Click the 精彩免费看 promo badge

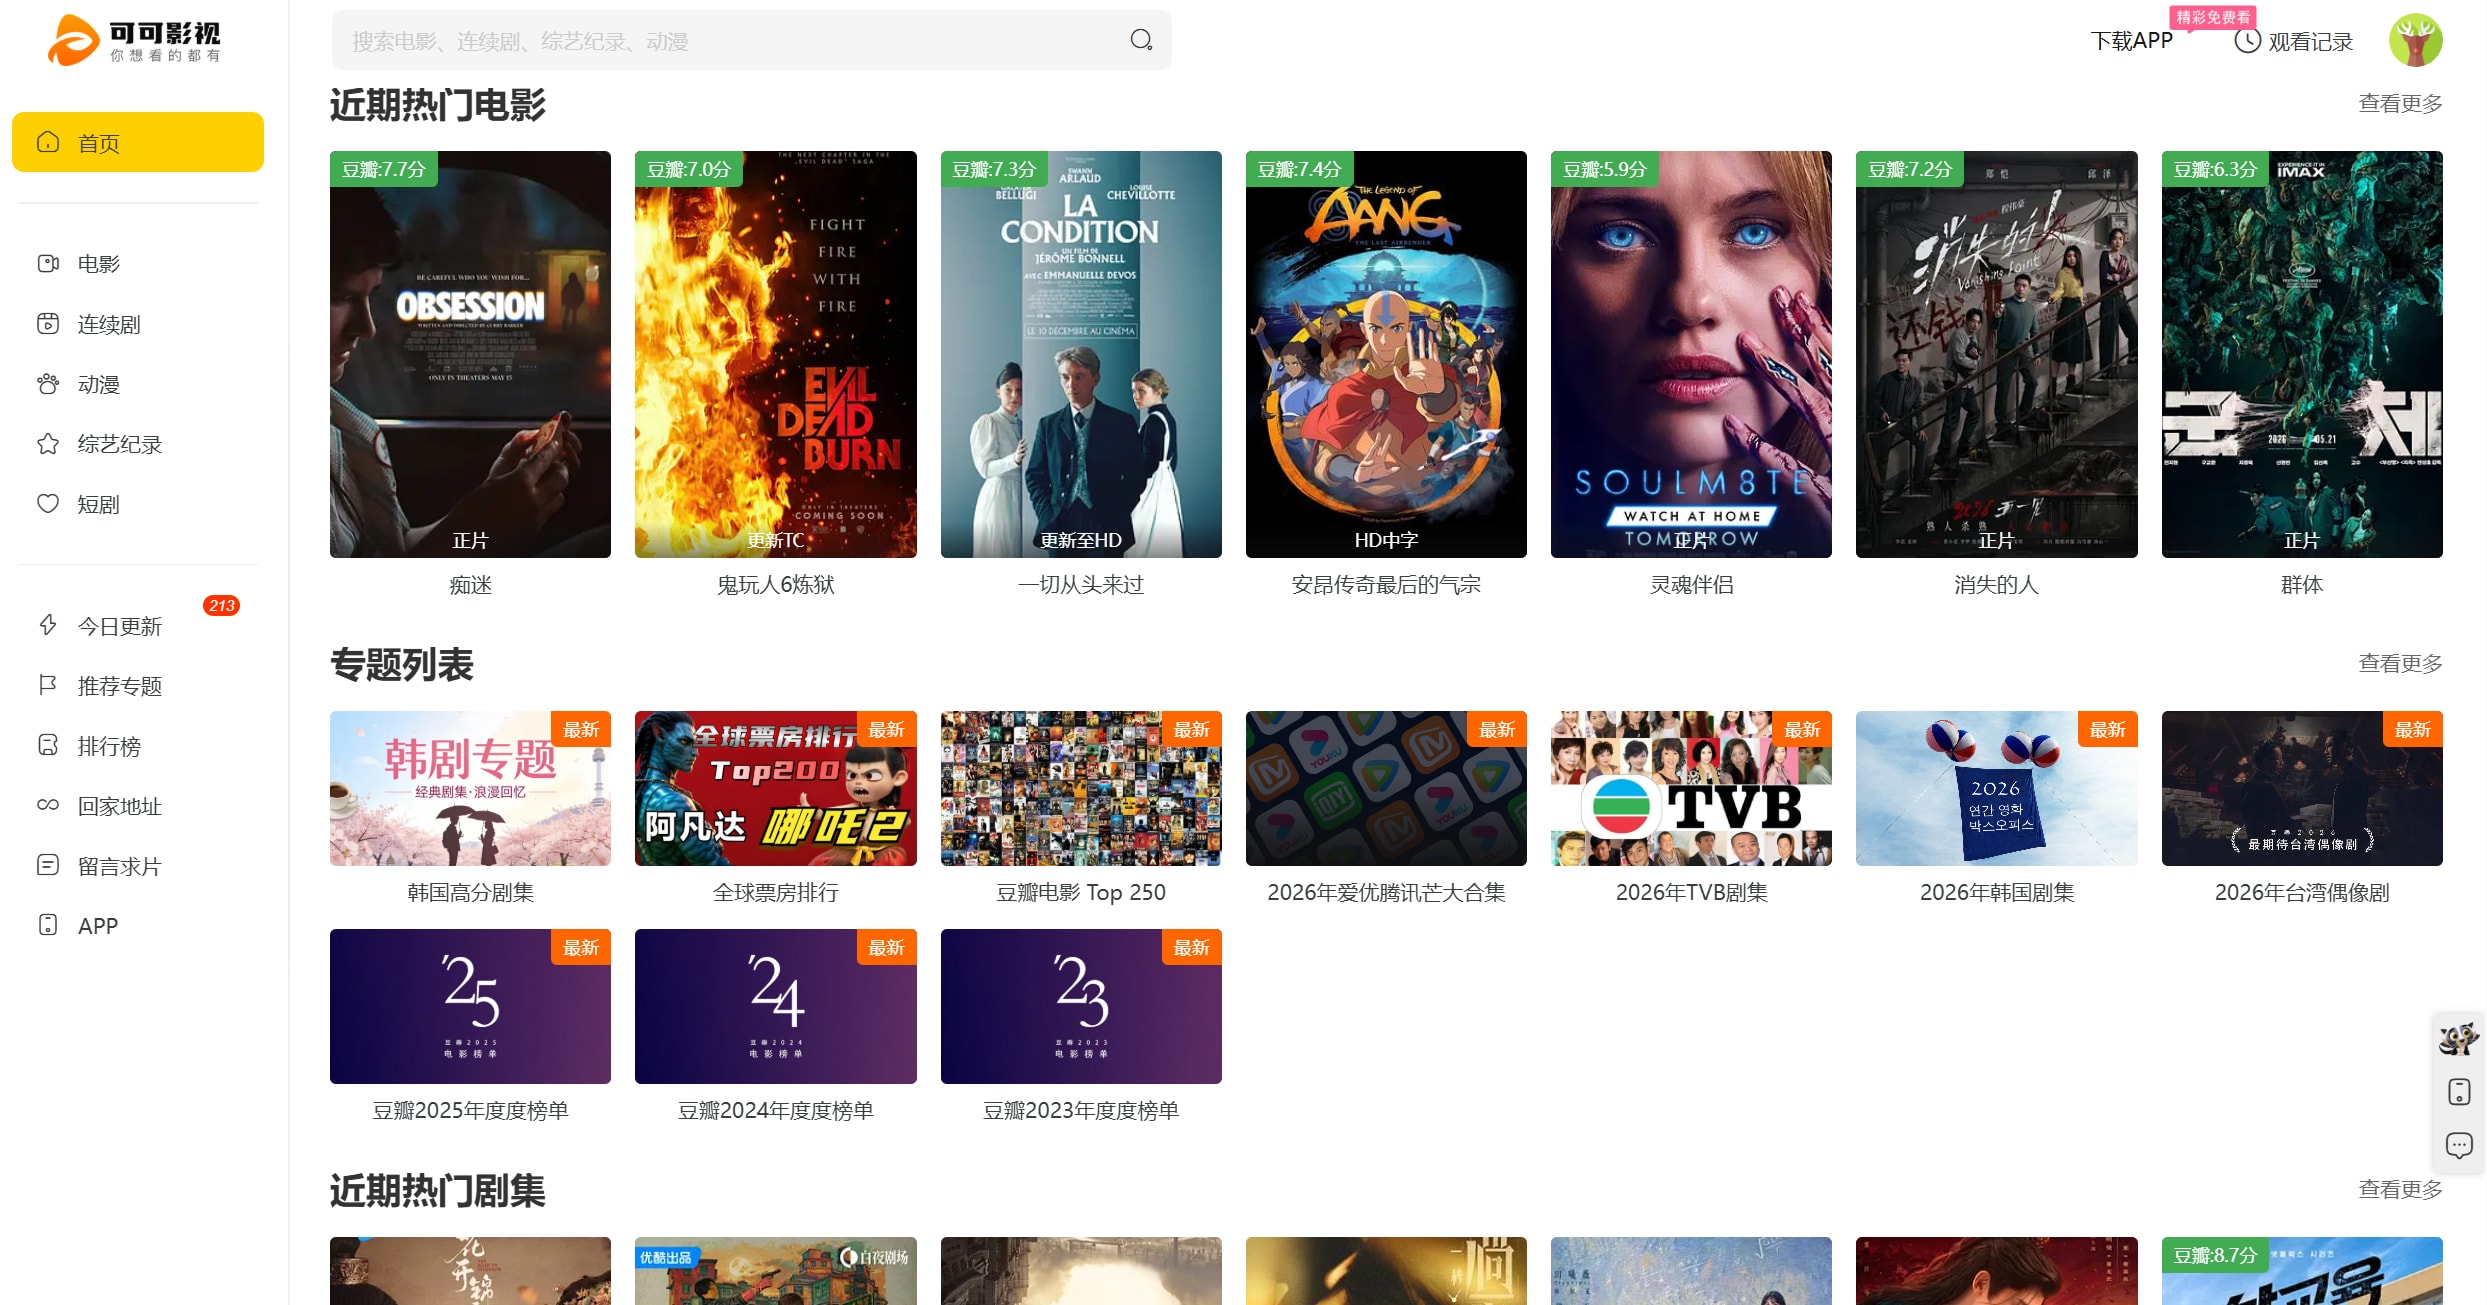2213,17
